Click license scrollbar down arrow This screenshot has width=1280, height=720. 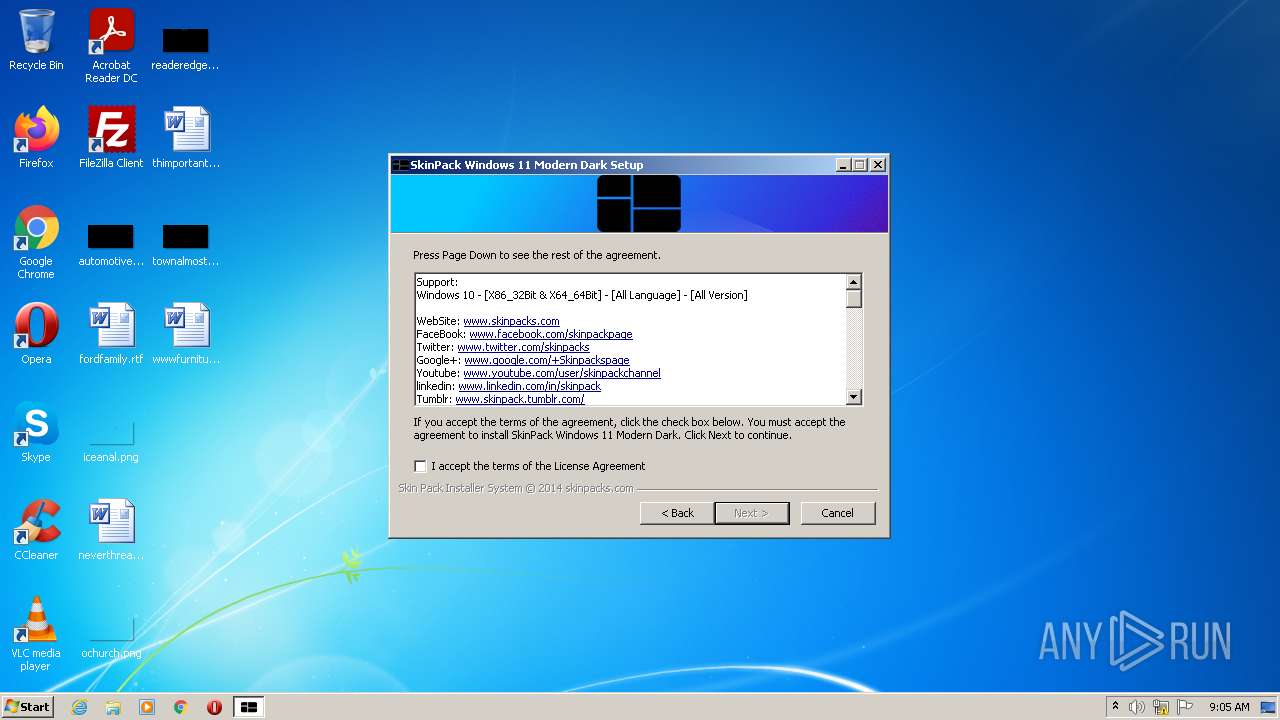pos(853,397)
